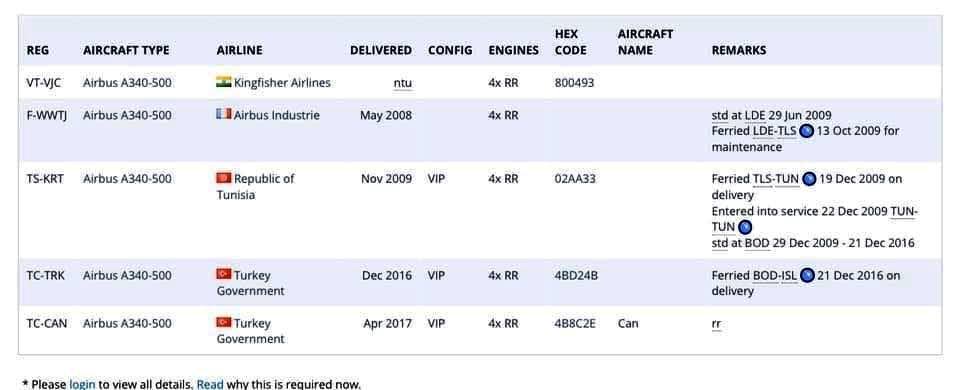Click Turkey flag in TC-TRK row

click(x=223, y=274)
